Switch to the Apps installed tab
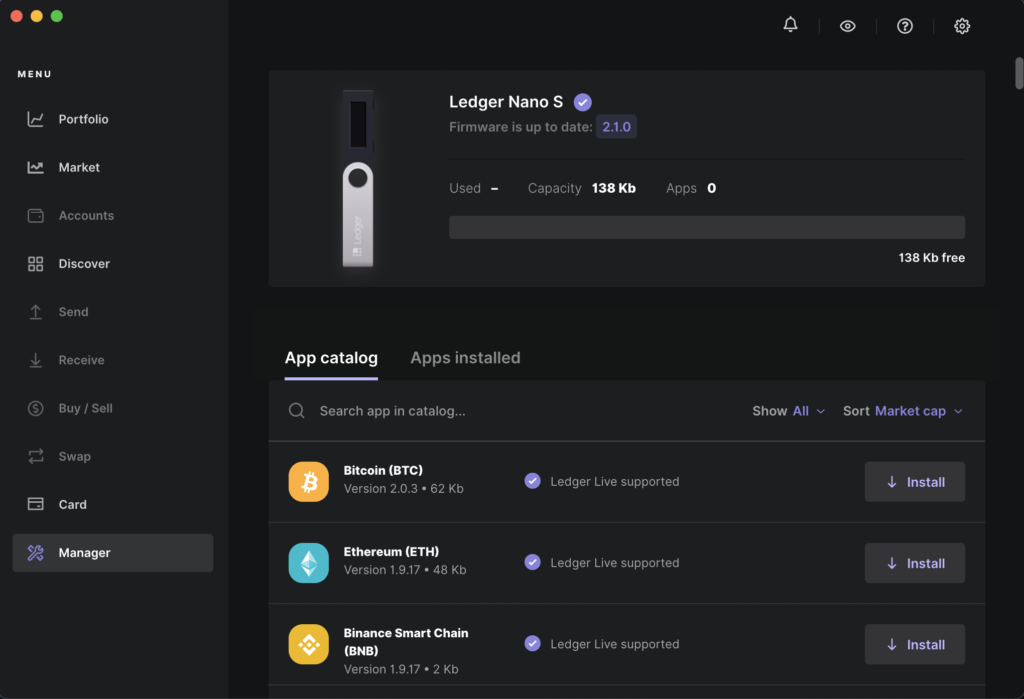Screen dimensions: 1024x699 465,358
